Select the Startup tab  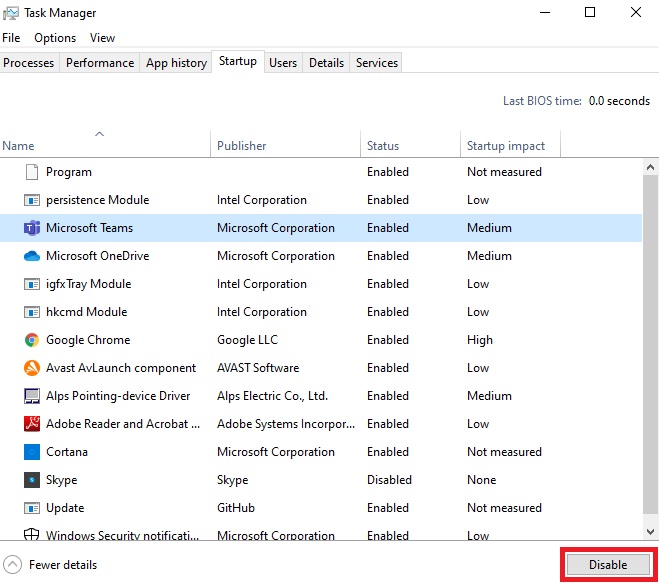(x=238, y=61)
